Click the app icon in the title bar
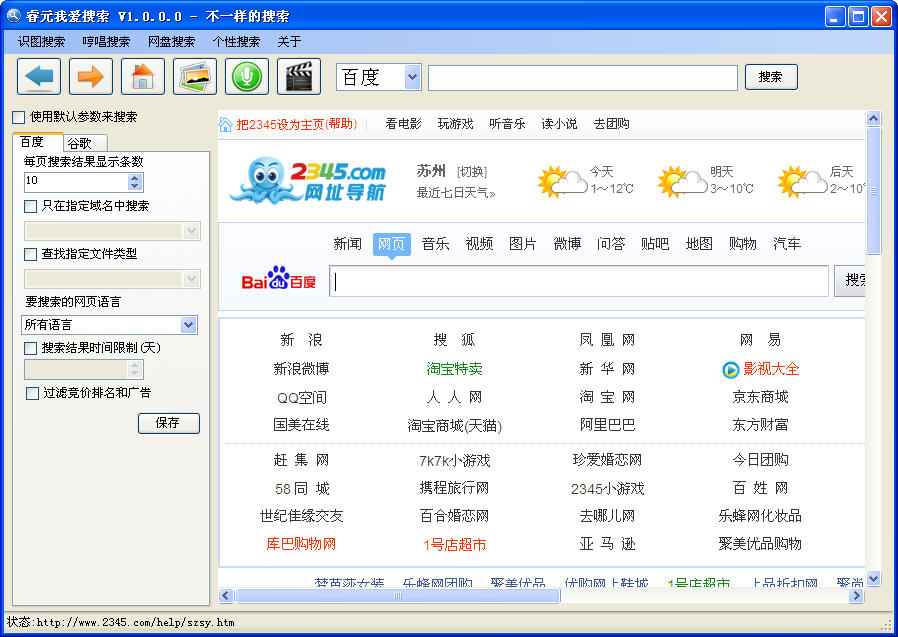The height and width of the screenshot is (637, 898). pos(13,15)
